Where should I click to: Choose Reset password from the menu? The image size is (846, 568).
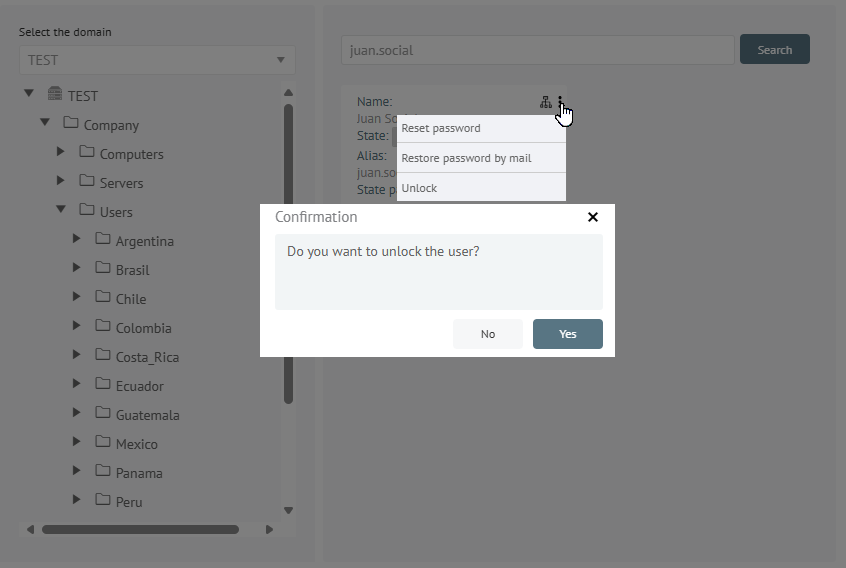click(481, 128)
